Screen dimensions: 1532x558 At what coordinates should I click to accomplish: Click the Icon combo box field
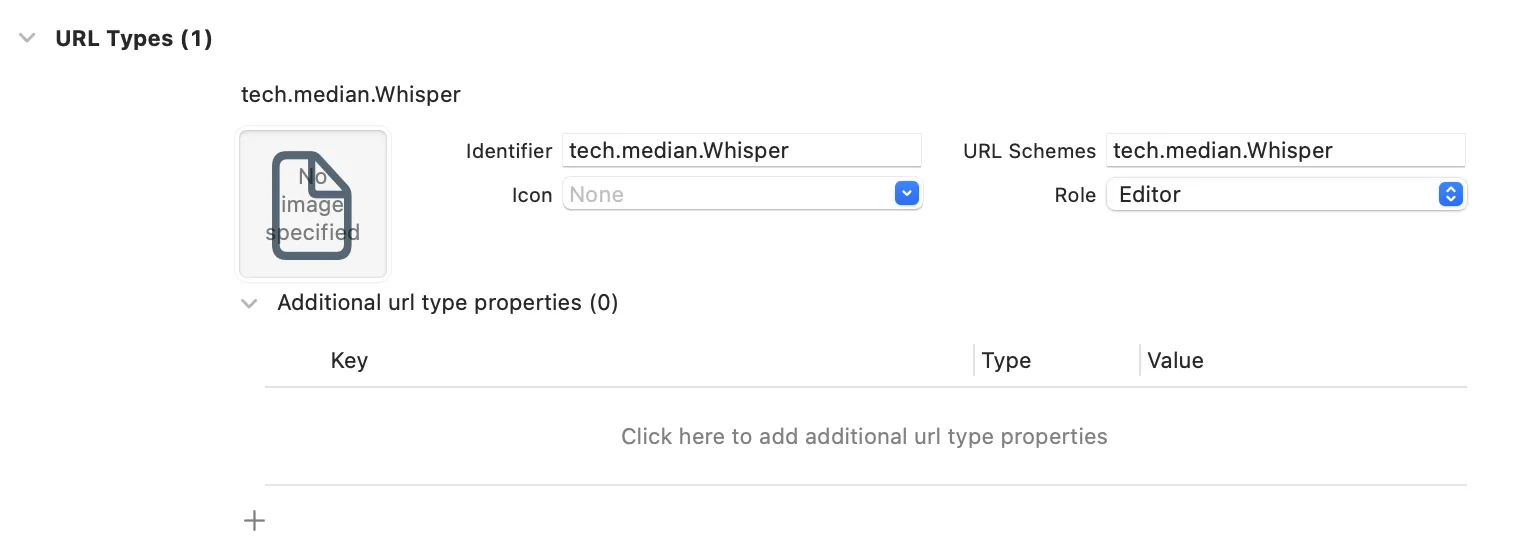(x=728, y=194)
